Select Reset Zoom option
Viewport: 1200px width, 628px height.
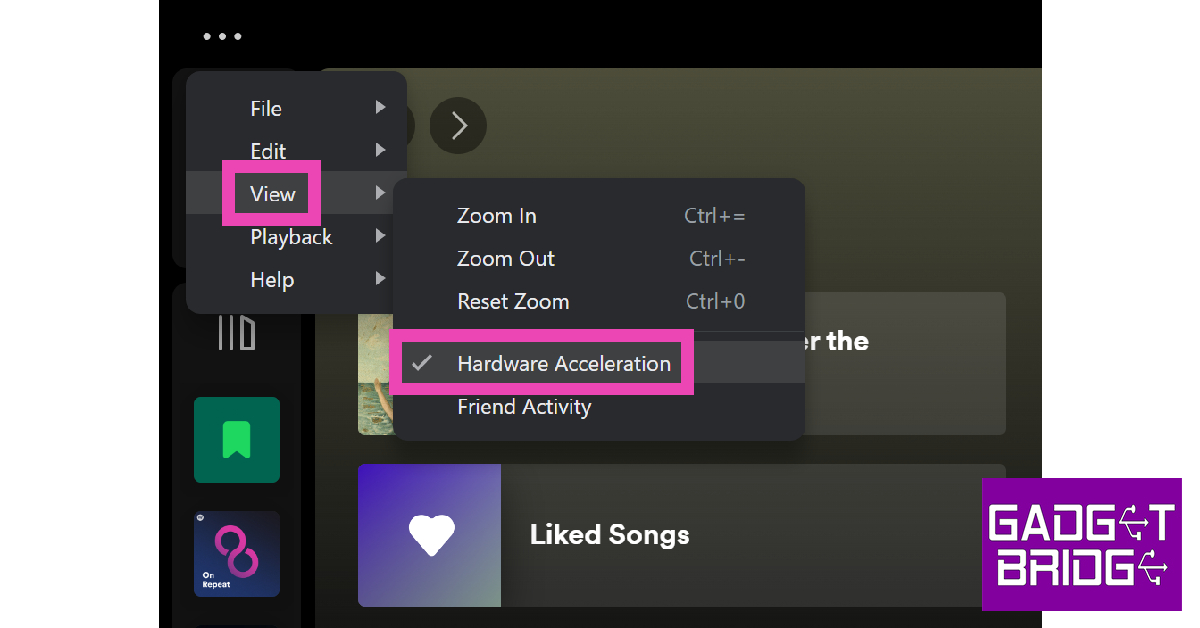[513, 301]
